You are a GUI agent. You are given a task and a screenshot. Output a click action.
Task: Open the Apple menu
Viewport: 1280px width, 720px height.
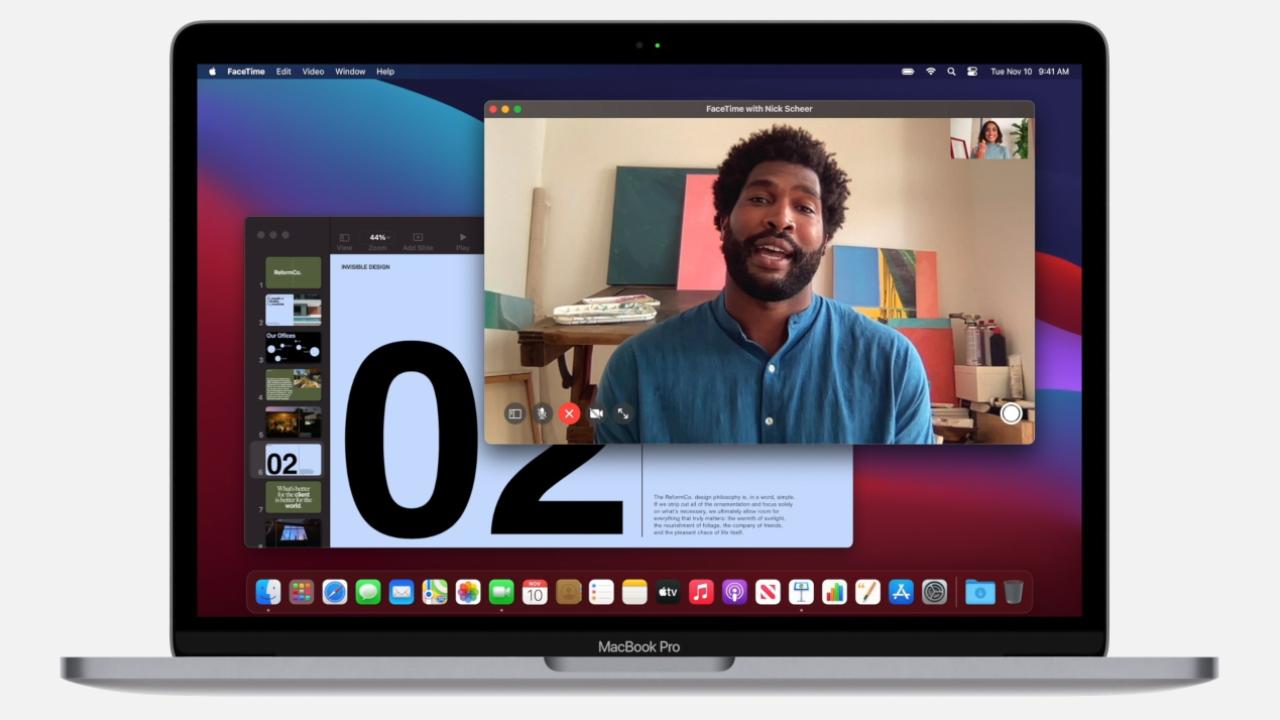212,72
